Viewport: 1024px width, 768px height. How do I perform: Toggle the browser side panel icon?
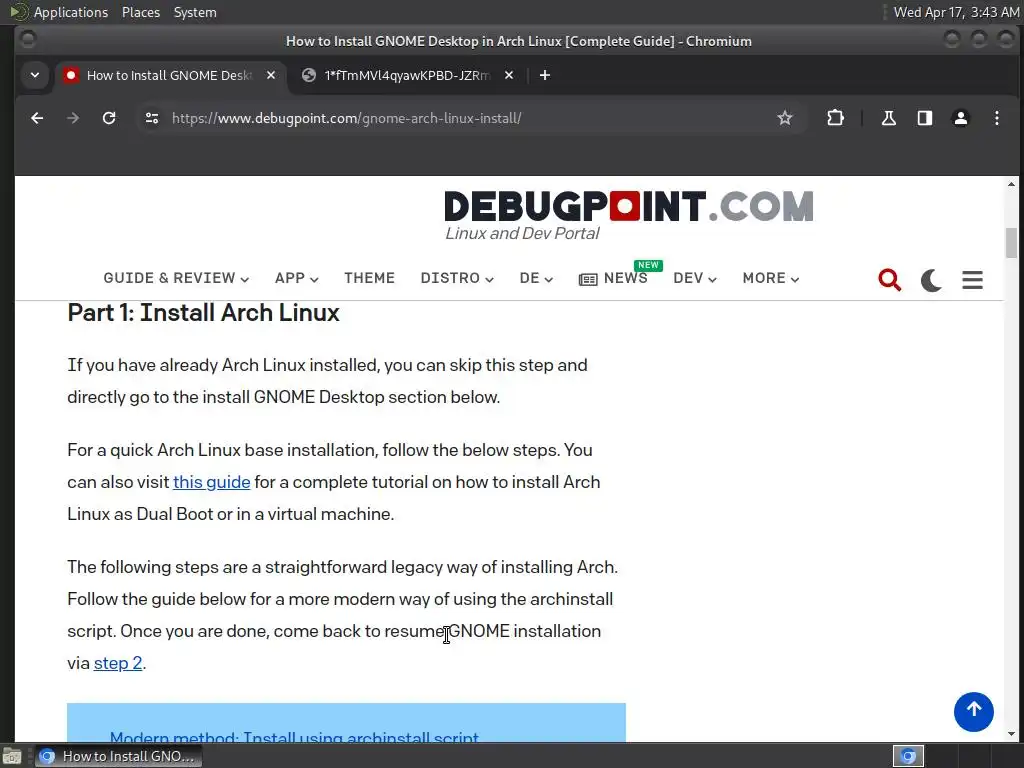[925, 118]
